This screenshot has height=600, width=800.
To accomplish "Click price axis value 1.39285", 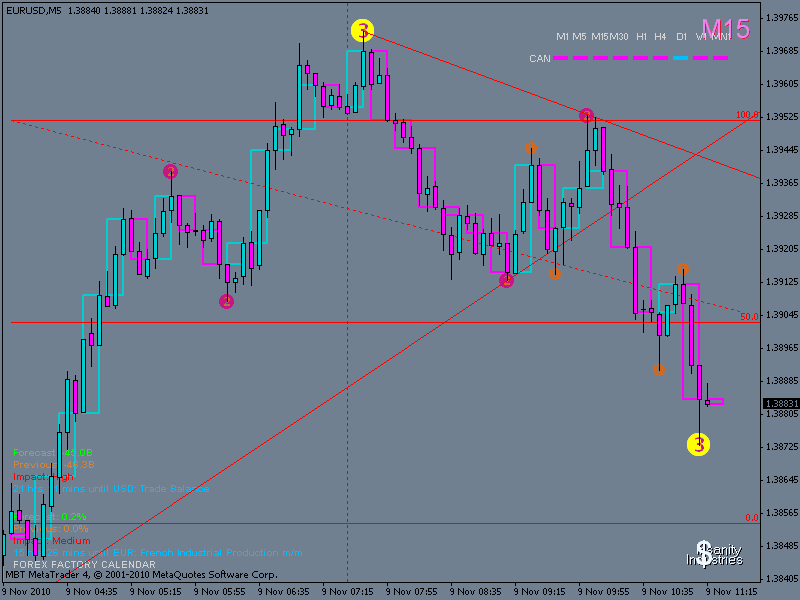I will pos(782,216).
